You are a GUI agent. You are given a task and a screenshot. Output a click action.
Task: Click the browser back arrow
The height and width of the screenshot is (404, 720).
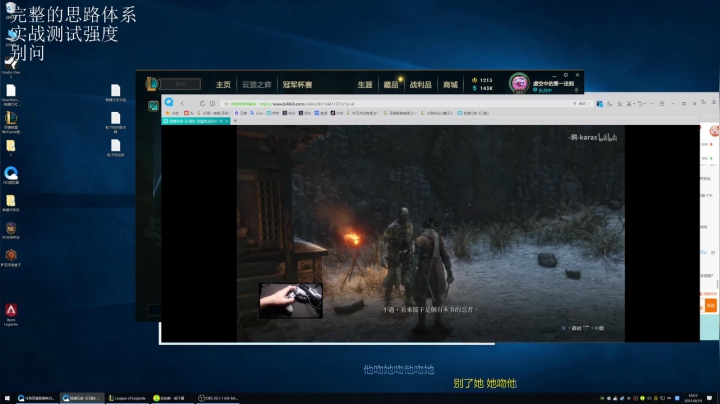pos(182,103)
